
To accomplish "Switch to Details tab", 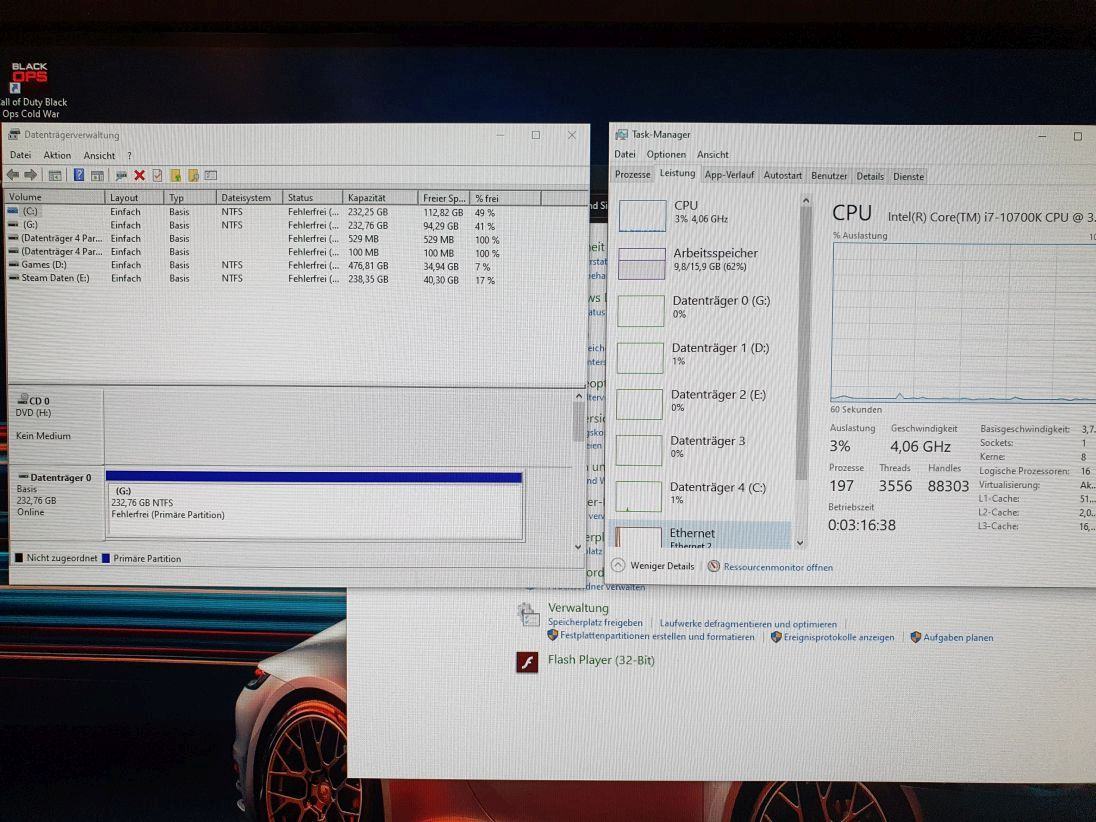I will pyautogui.click(x=870, y=176).
